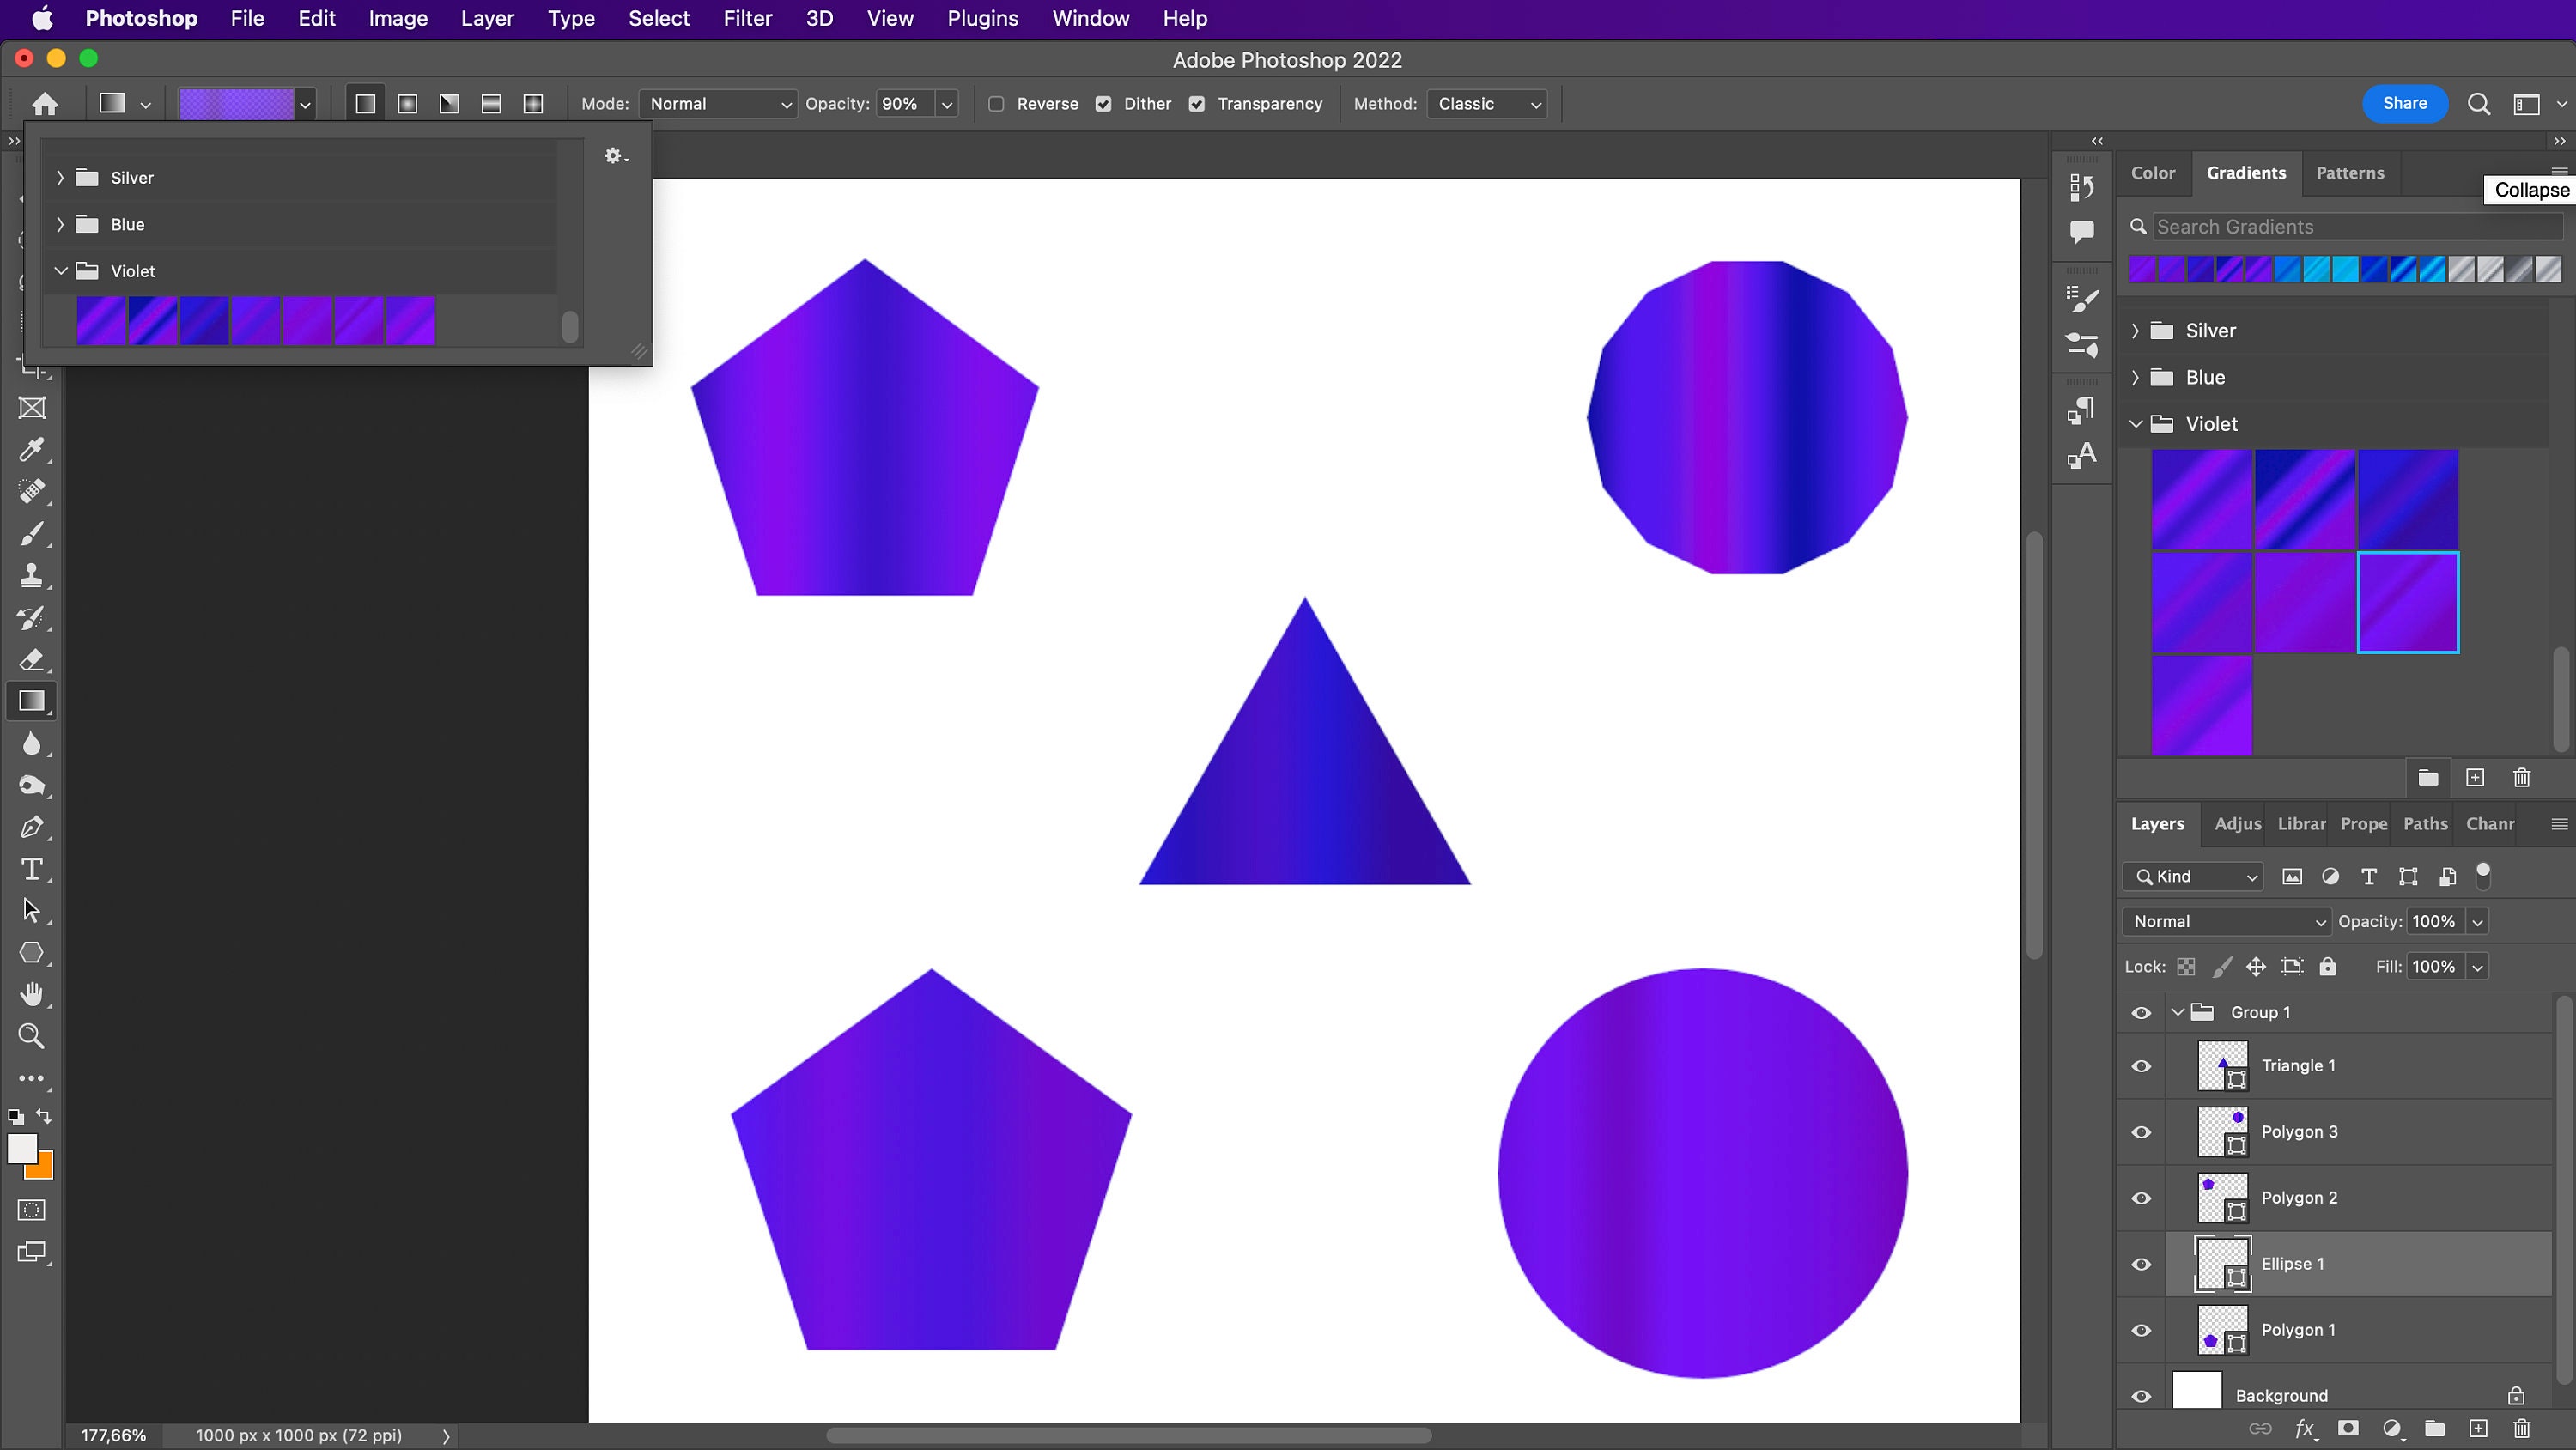Enable the Reverse gradient checkbox
The height and width of the screenshot is (1450, 2576).
point(996,104)
